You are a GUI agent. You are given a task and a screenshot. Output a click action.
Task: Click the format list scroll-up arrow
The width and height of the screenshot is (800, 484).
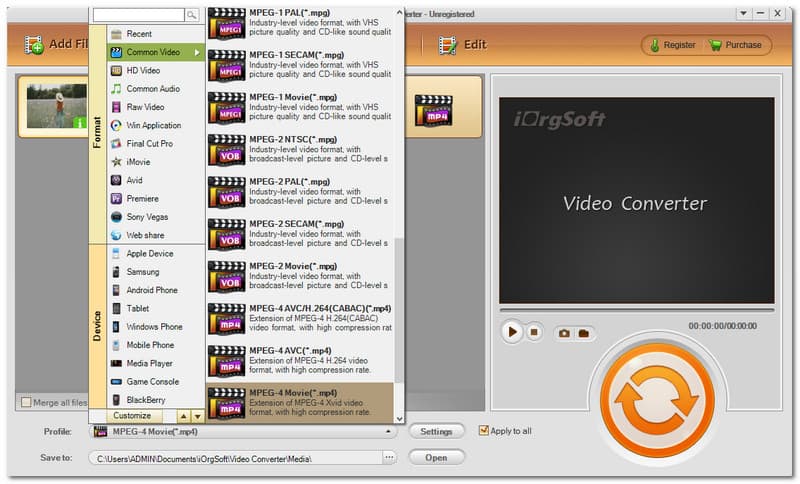pyautogui.click(x=399, y=13)
